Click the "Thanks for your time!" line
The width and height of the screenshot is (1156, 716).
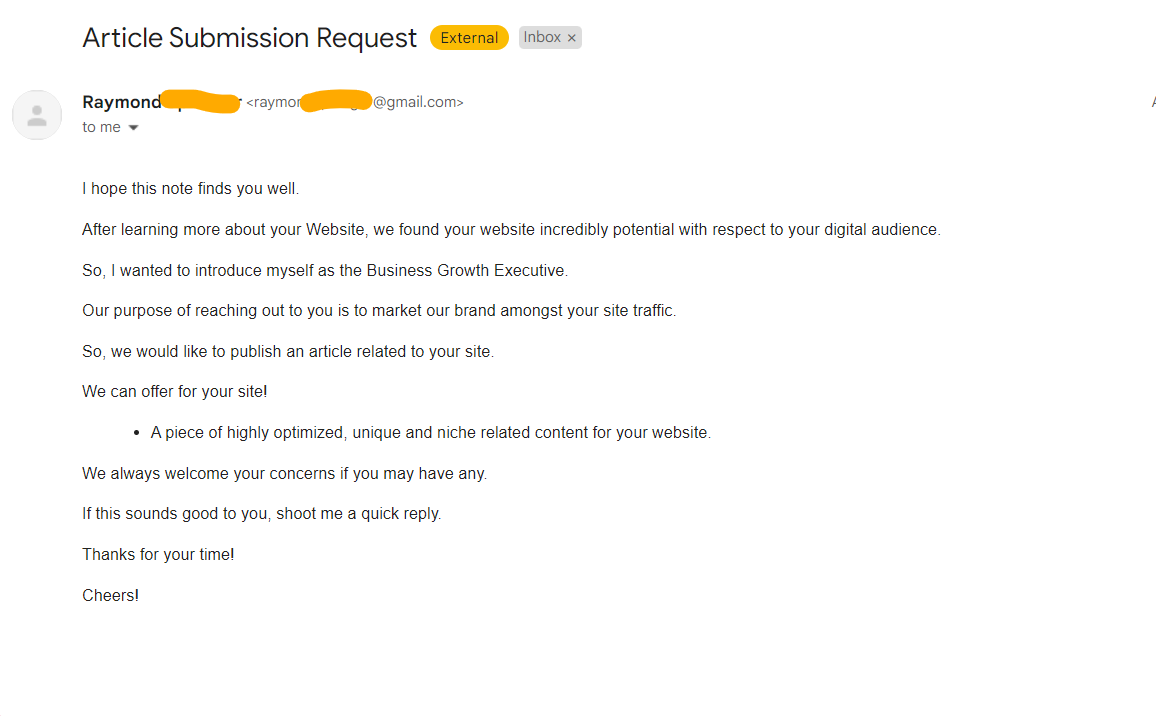point(159,555)
